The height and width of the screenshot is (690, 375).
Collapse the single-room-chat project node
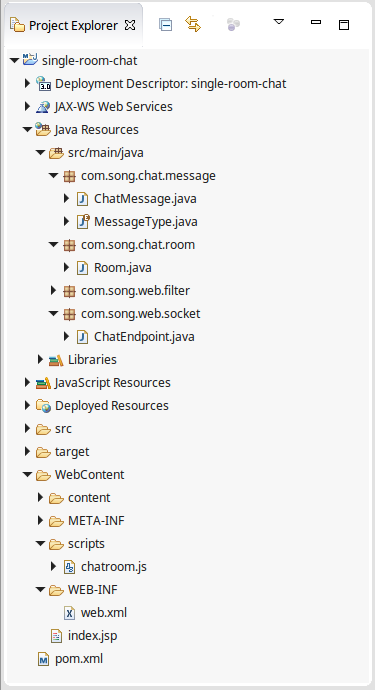pos(14,61)
